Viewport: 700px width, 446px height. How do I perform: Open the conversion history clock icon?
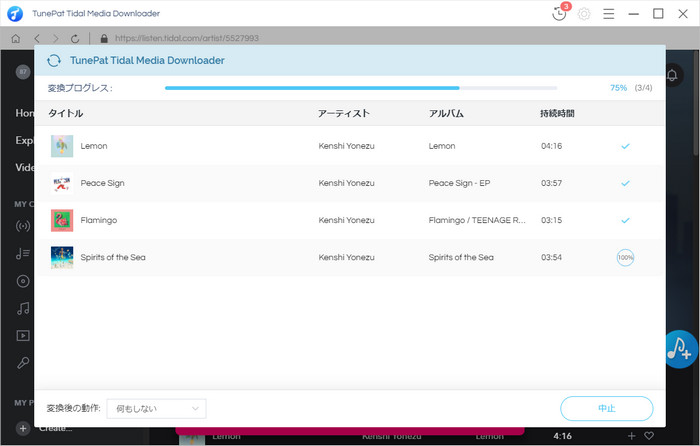pos(559,14)
